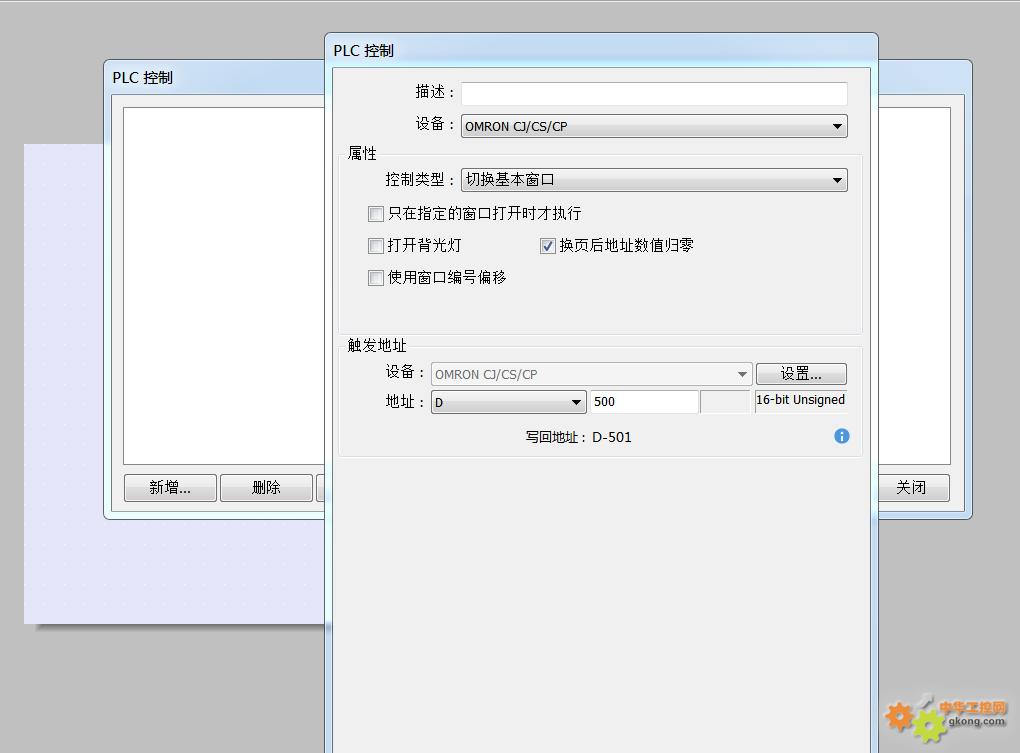Enable the 使用窗口编号偏移 checkbox
Viewport: 1020px width, 753px height.
click(x=376, y=278)
